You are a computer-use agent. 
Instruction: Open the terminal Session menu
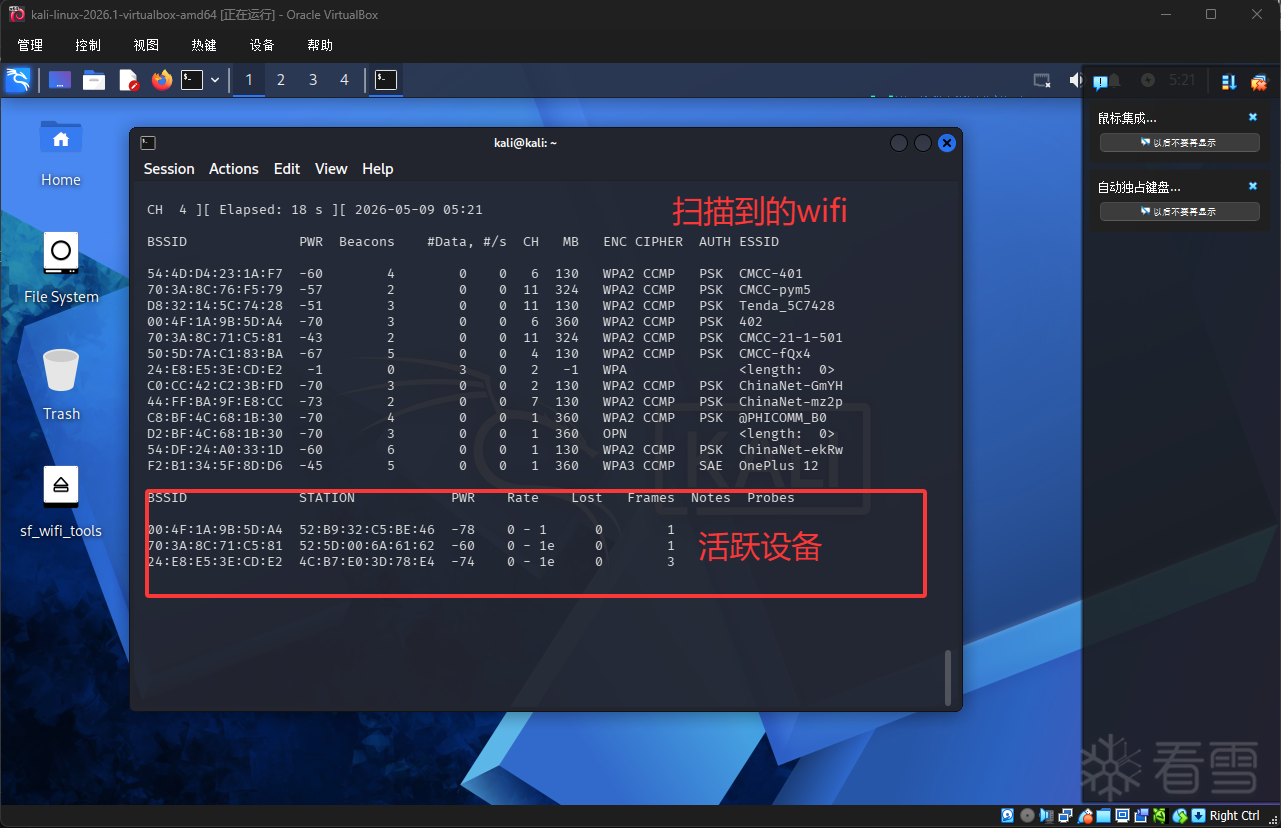tap(169, 169)
